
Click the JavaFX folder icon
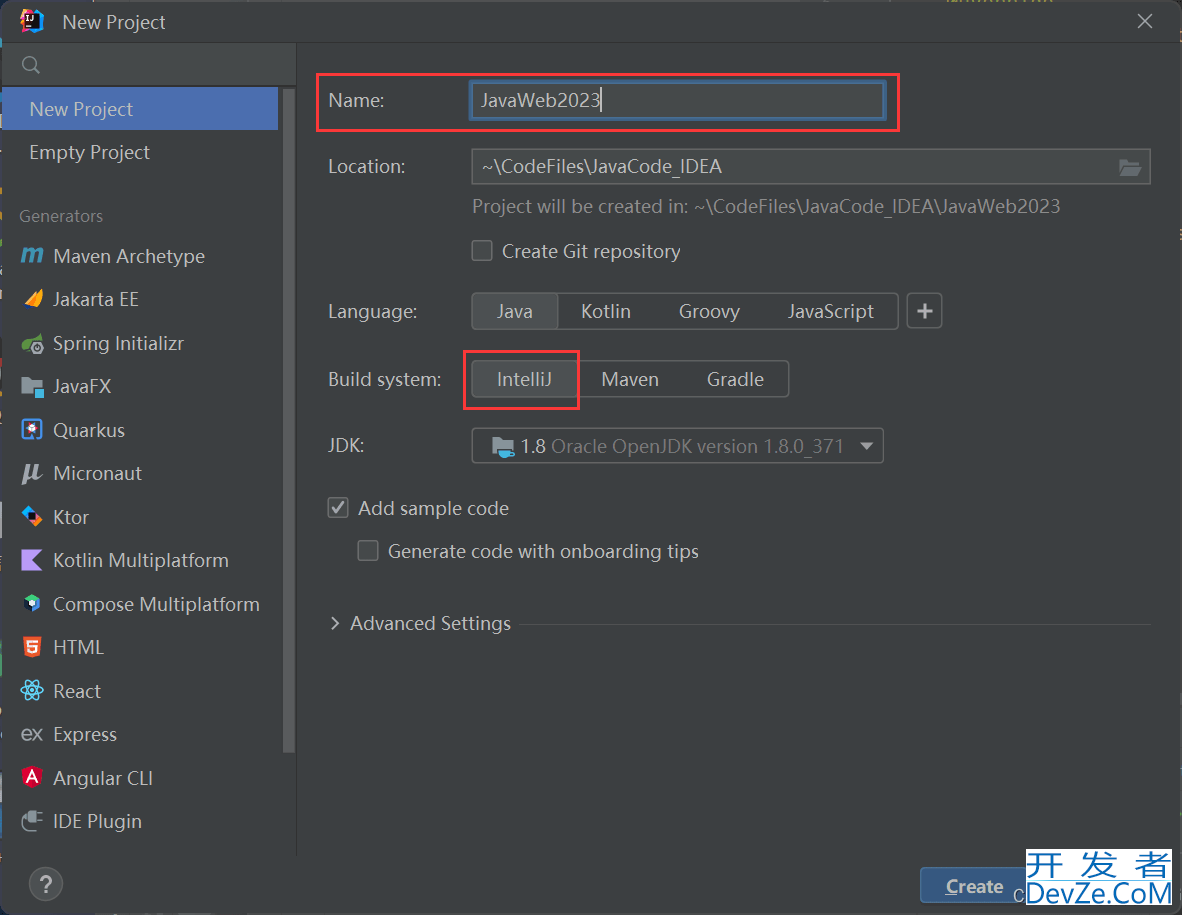(32, 387)
